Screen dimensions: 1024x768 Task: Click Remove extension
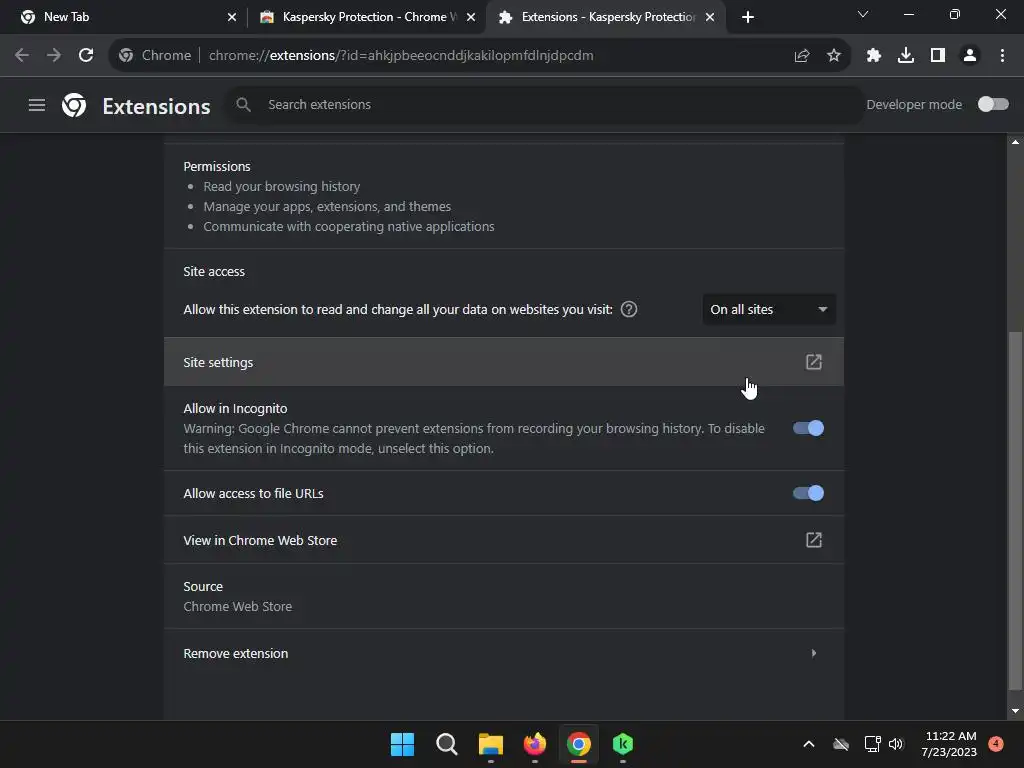coord(504,653)
